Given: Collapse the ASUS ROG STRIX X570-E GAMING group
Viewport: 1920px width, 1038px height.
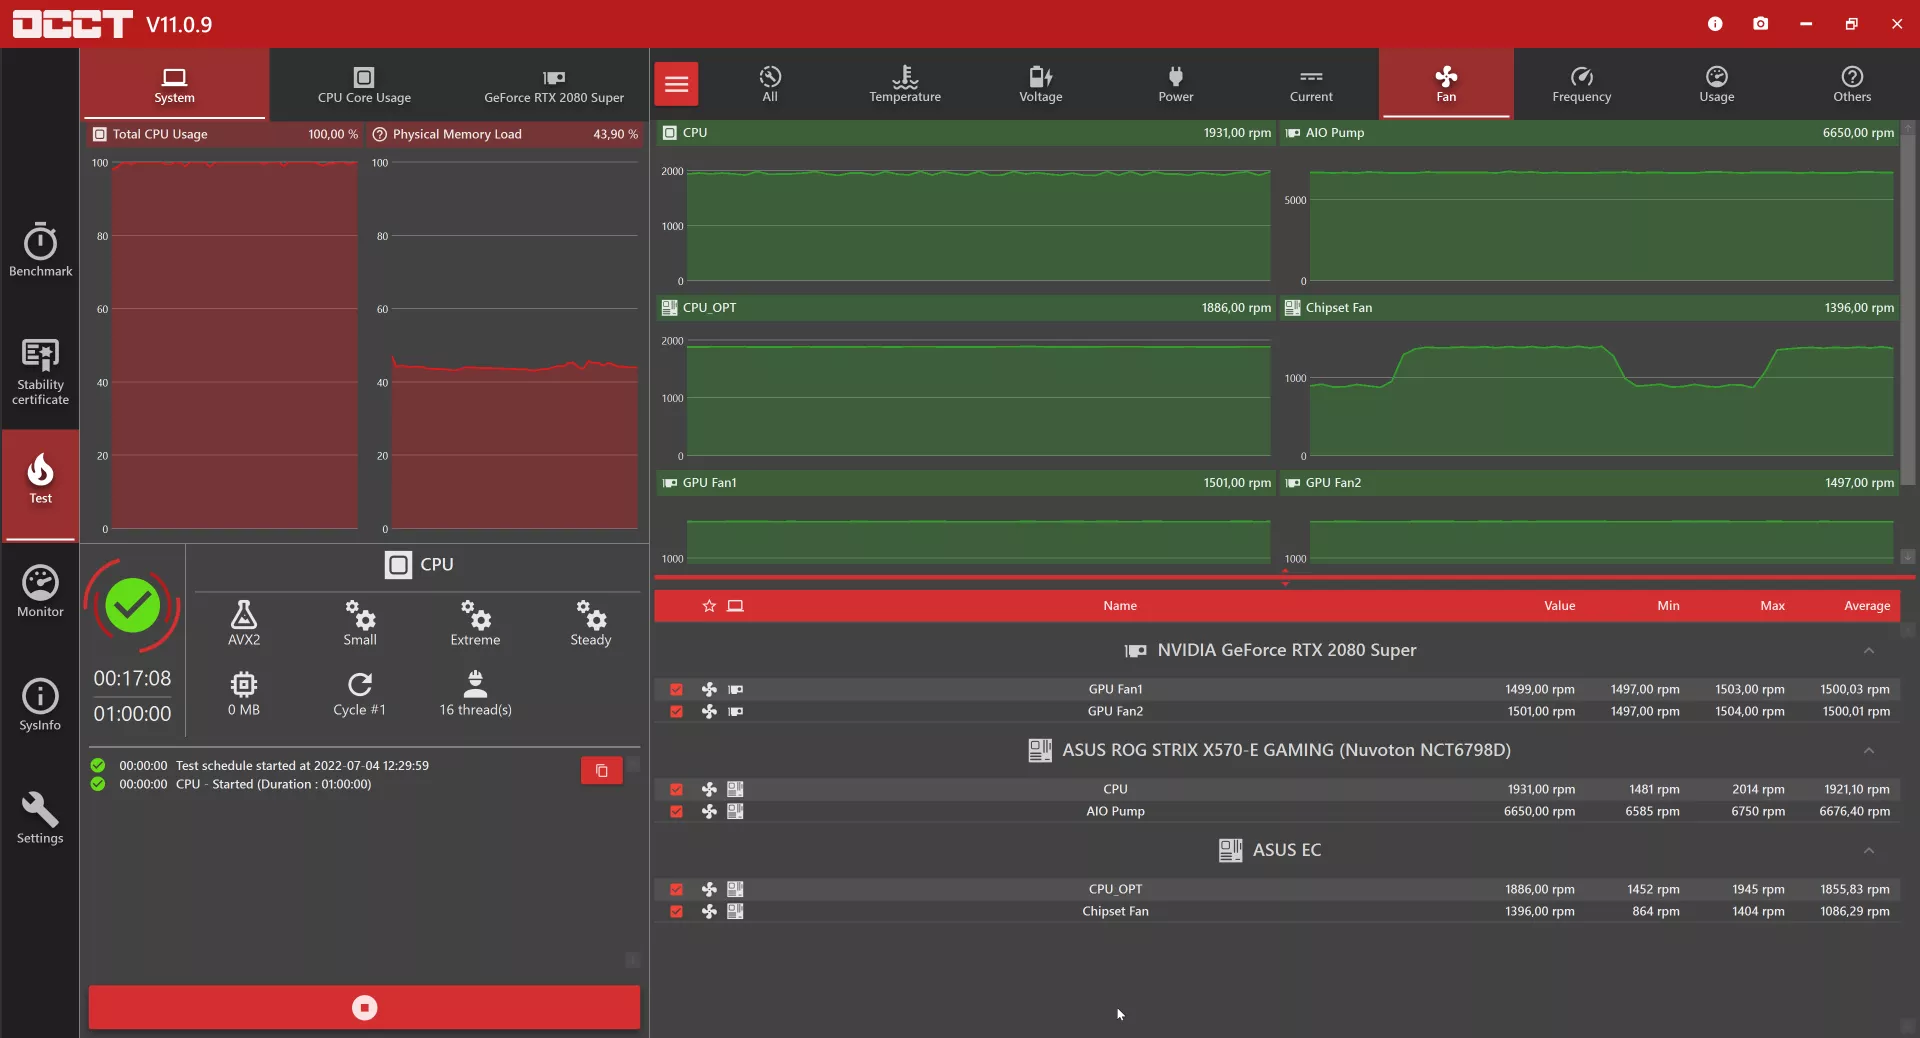Looking at the screenshot, I should [1869, 751].
